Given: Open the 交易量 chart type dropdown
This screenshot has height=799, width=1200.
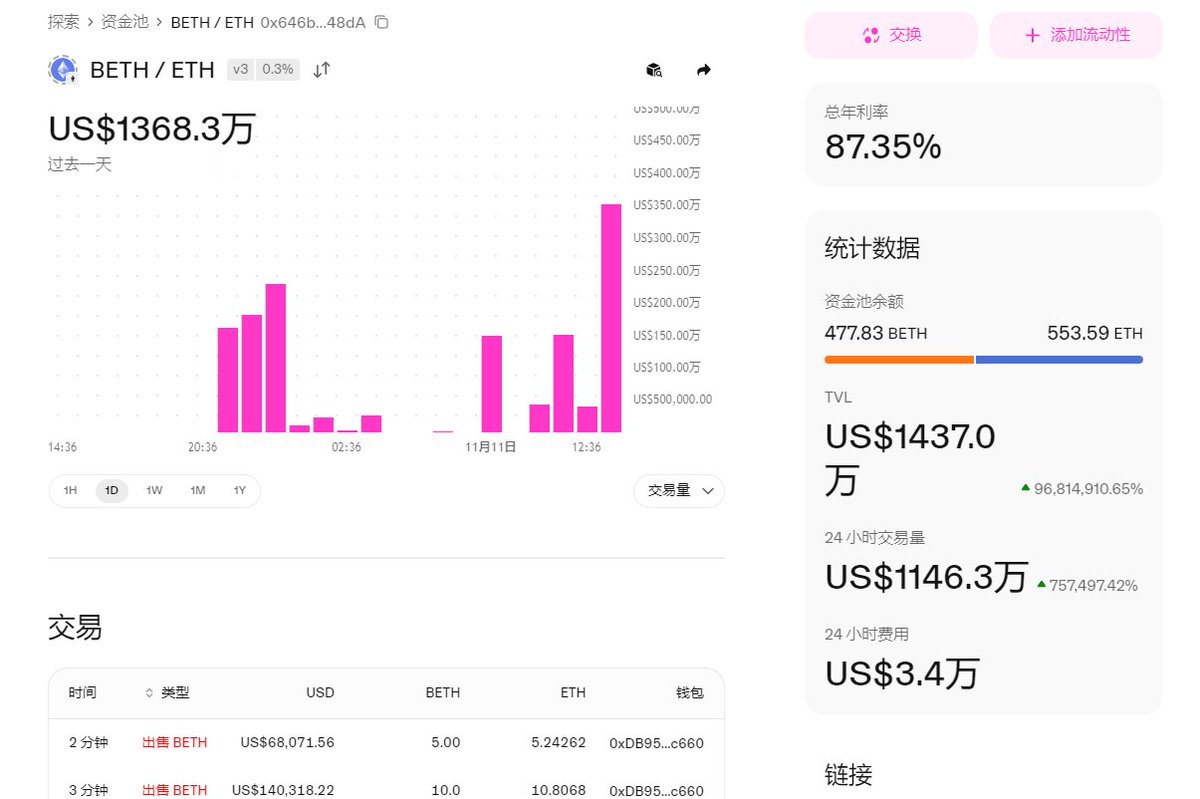Looking at the screenshot, I should point(679,491).
